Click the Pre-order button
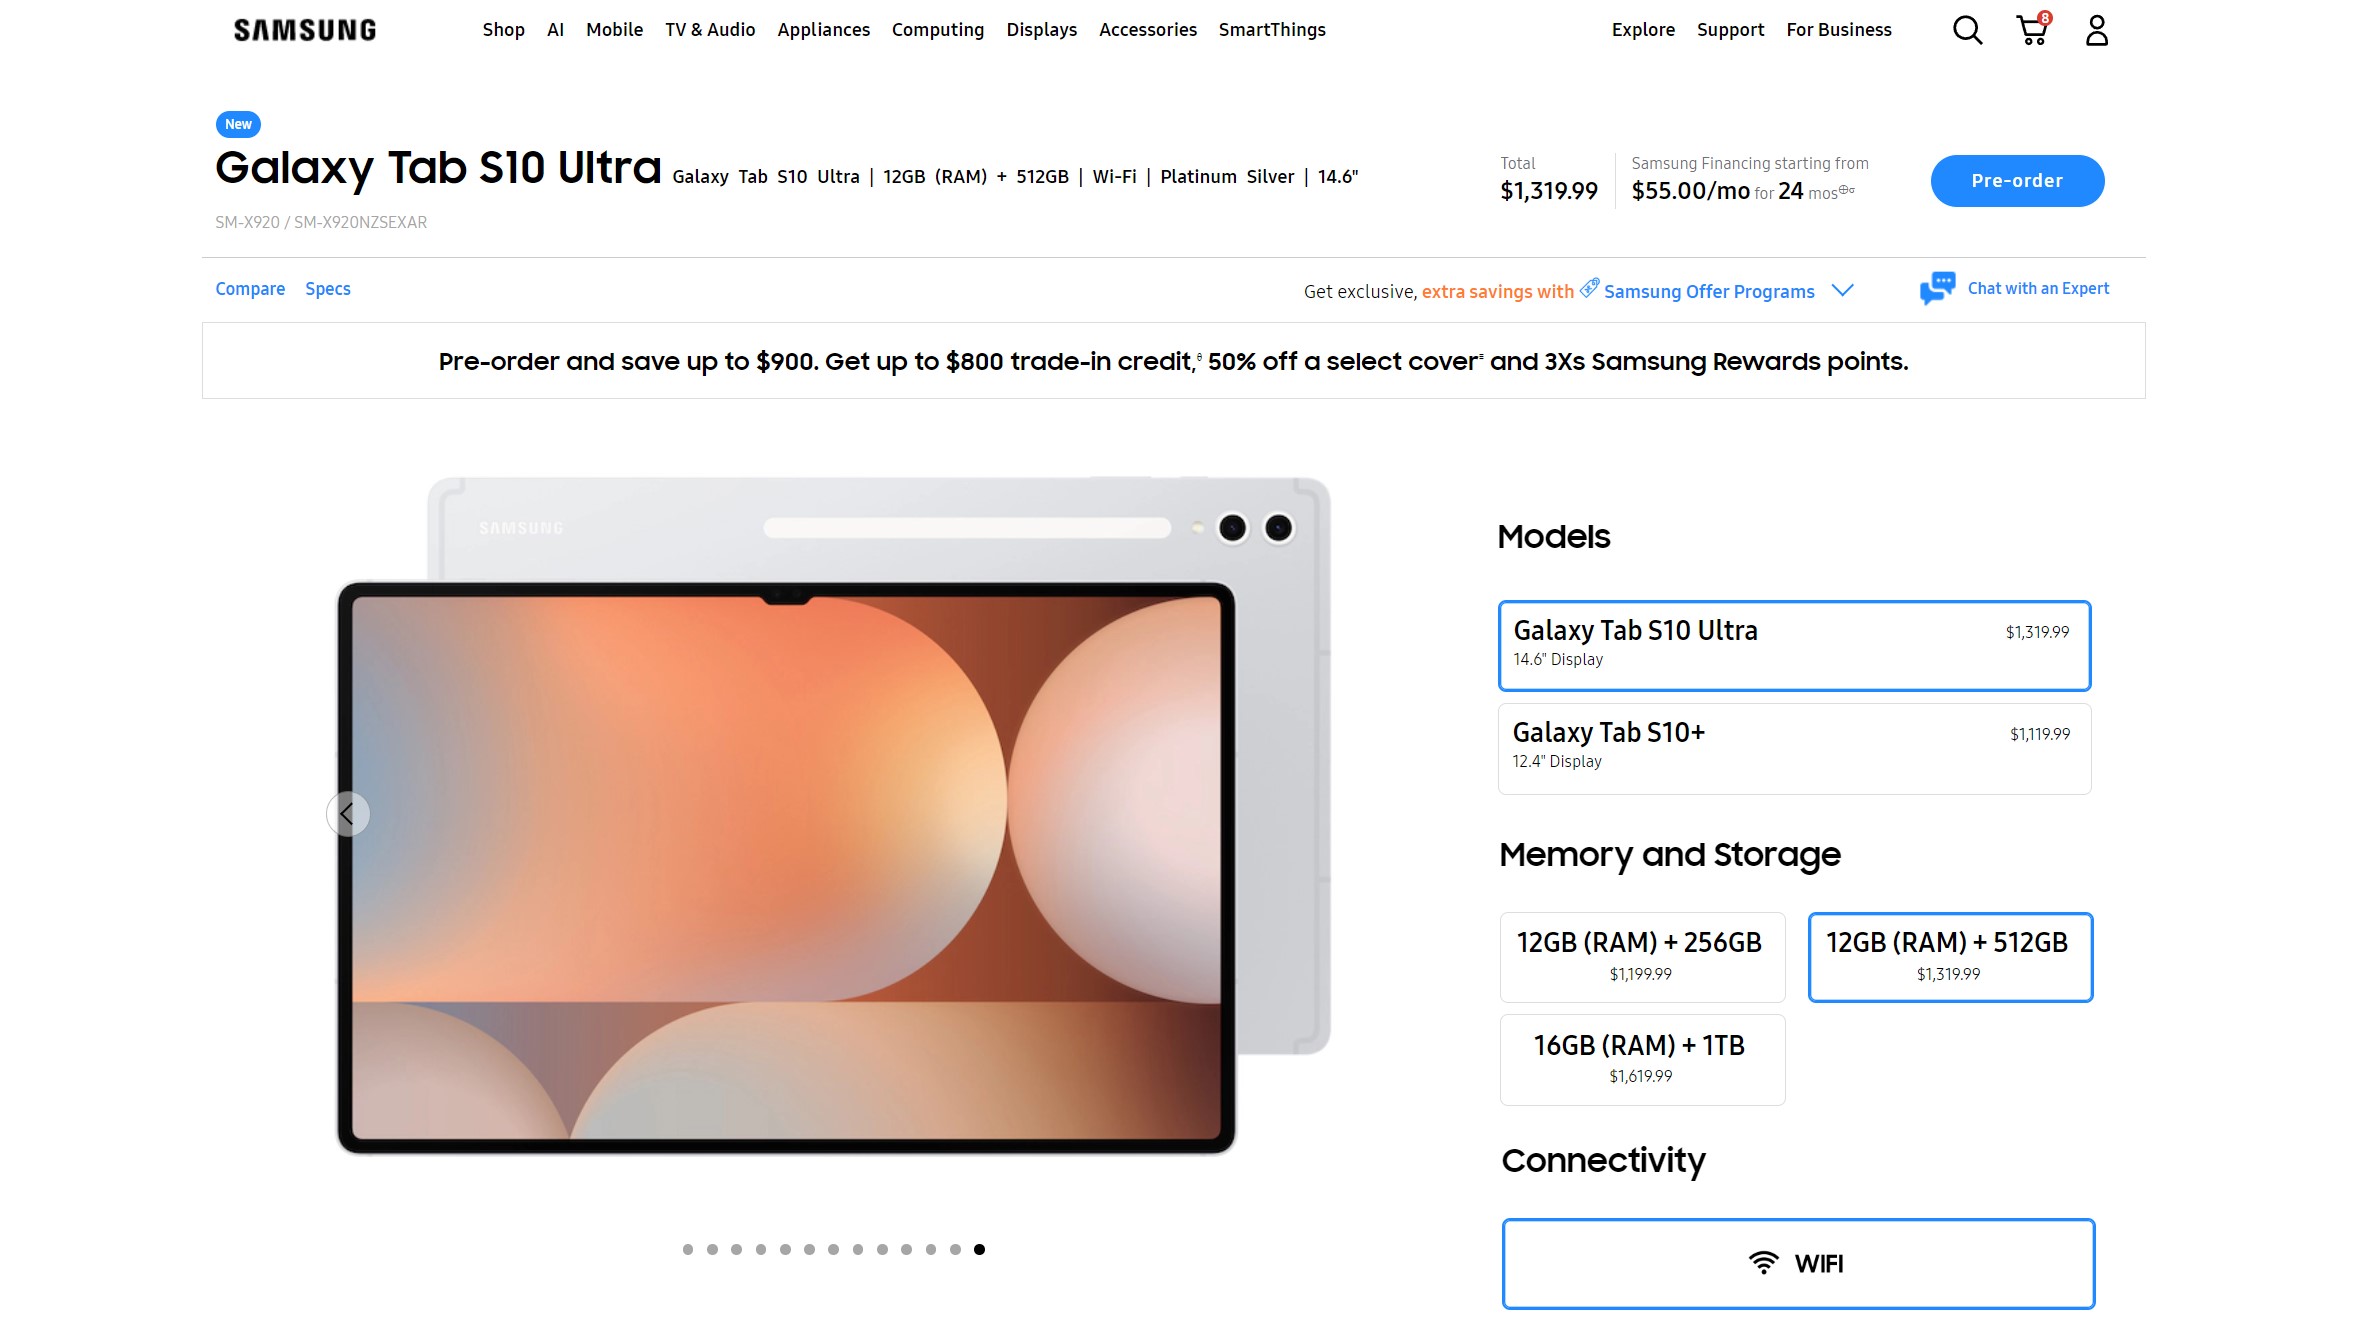This screenshot has width=2373, height=1334. tap(2018, 179)
